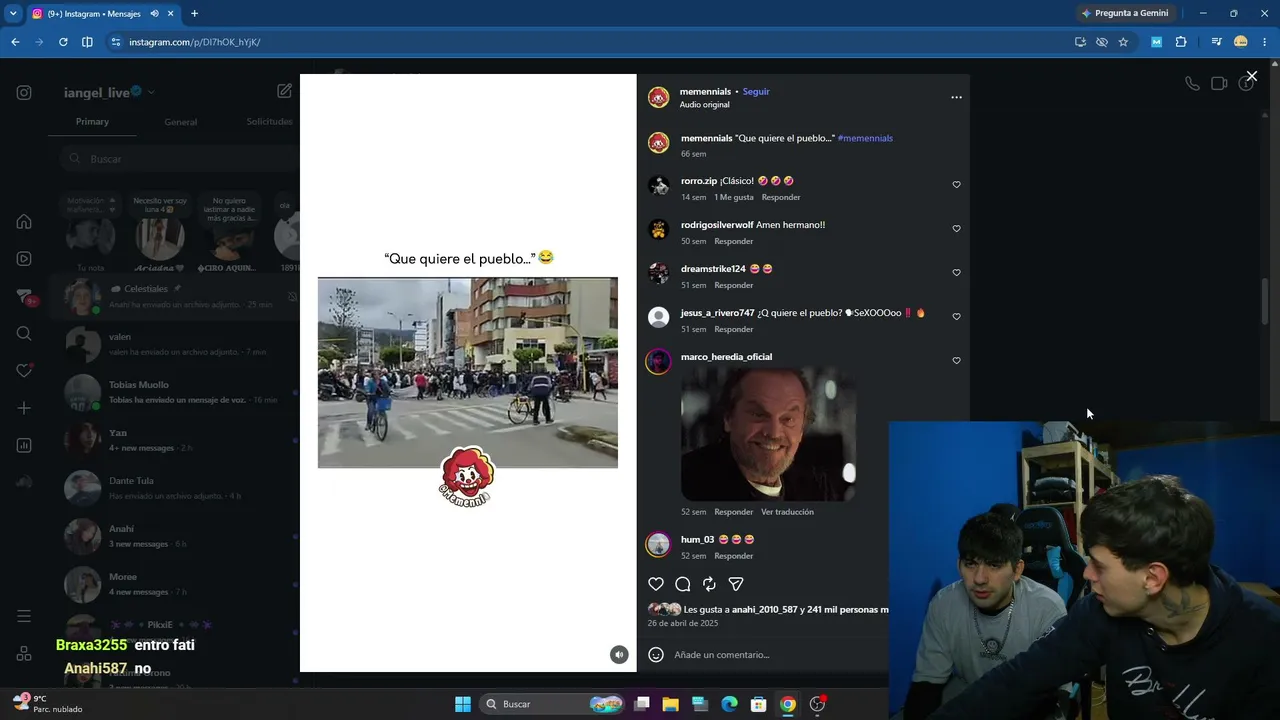Like dreamstrike124's comment
This screenshot has height=720, width=1280.
coord(956,273)
